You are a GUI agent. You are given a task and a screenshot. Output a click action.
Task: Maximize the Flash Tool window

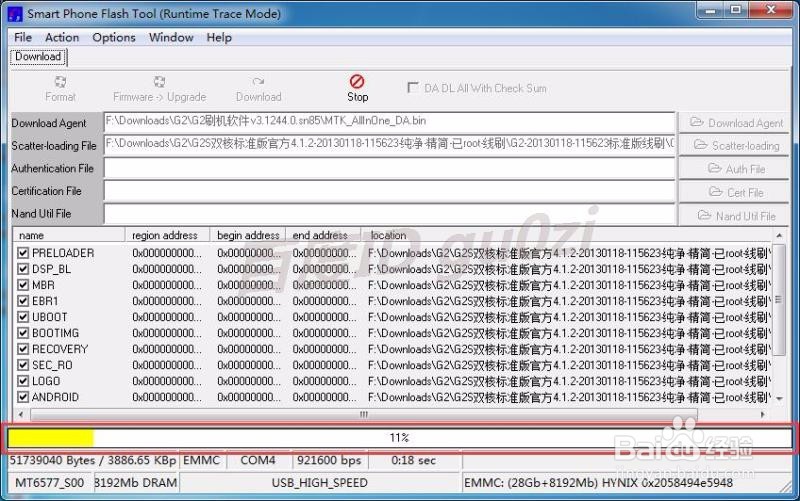pos(736,10)
